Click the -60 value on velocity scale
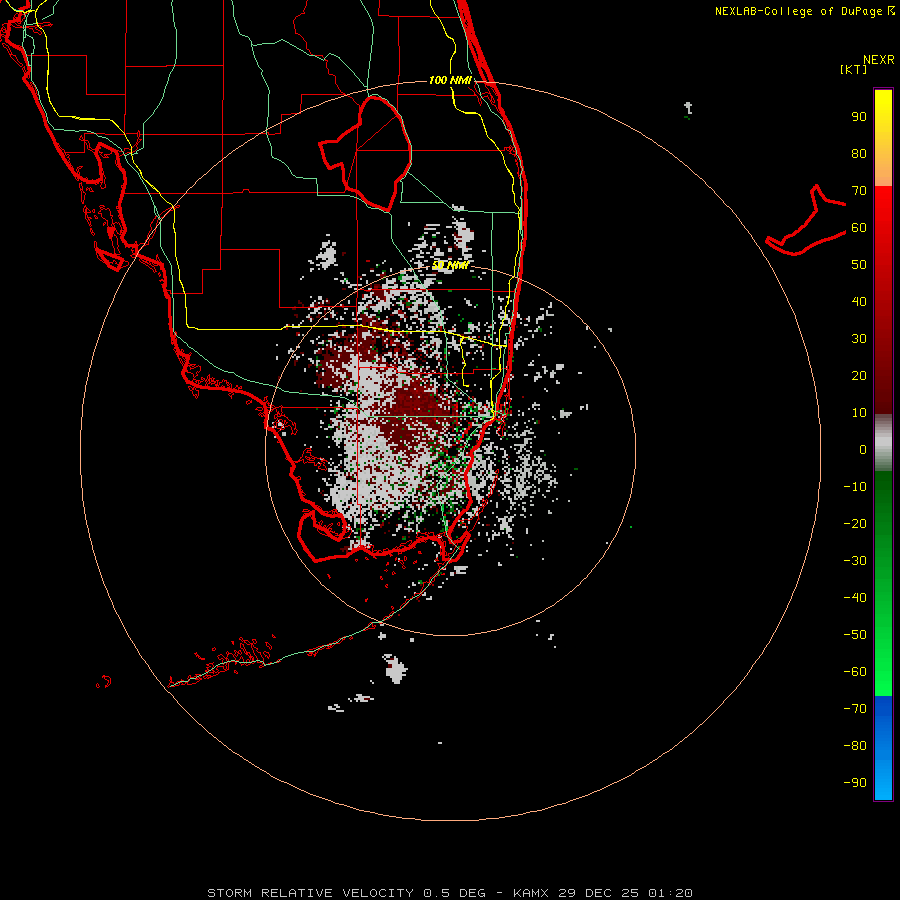The image size is (900, 900). click(x=855, y=672)
